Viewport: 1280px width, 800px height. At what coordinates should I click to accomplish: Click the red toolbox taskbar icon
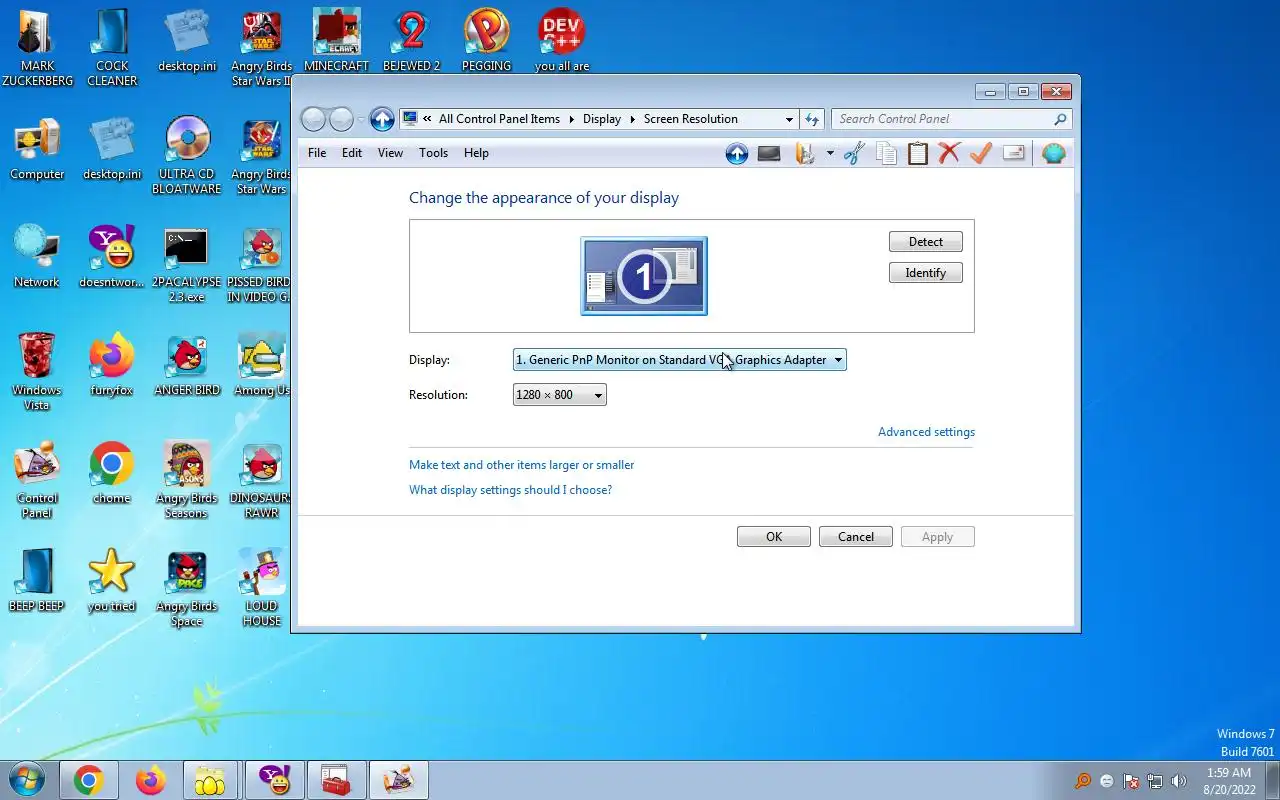point(336,780)
